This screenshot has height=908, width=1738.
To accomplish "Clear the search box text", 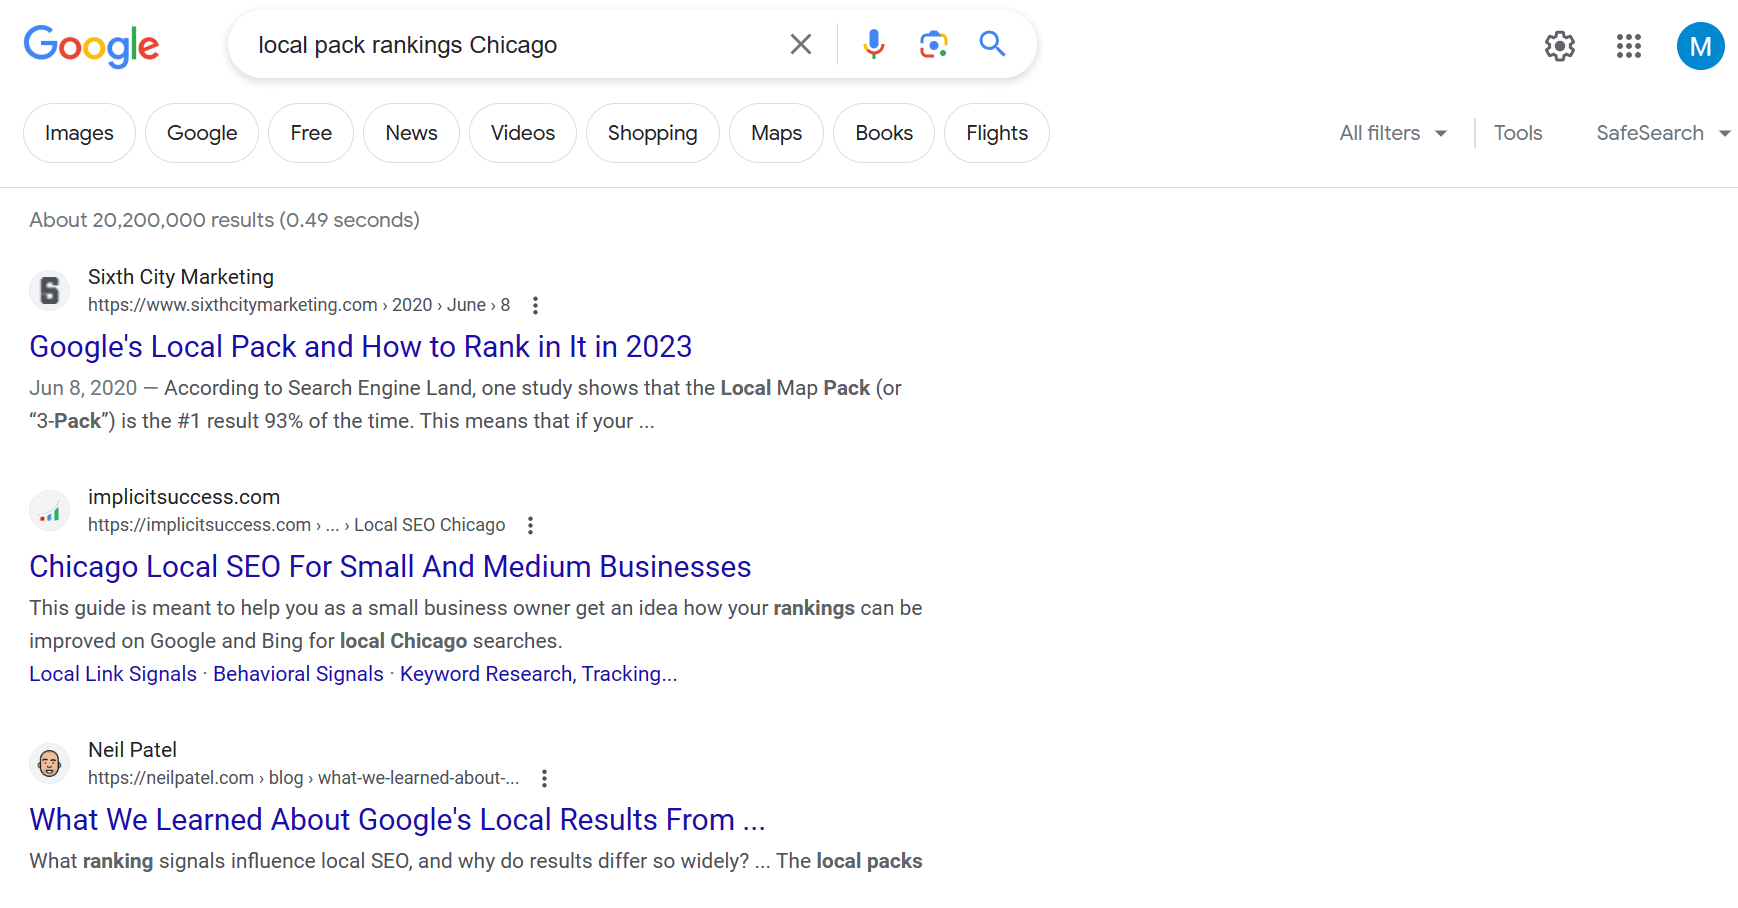I will 800,44.
